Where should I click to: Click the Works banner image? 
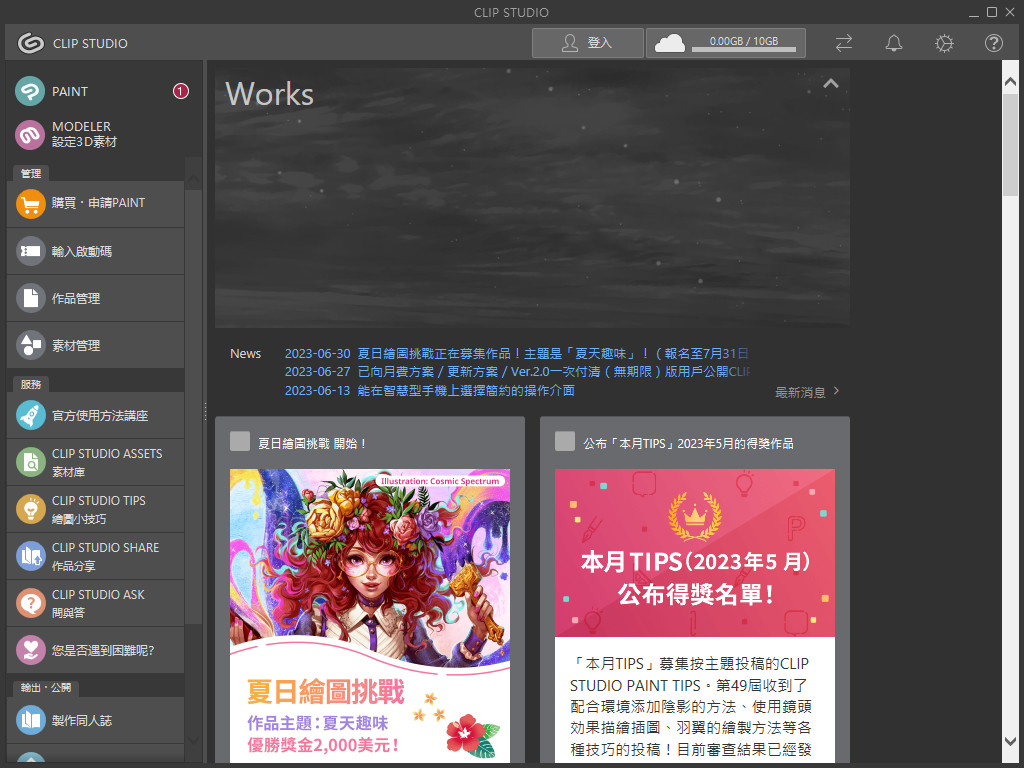click(532, 197)
